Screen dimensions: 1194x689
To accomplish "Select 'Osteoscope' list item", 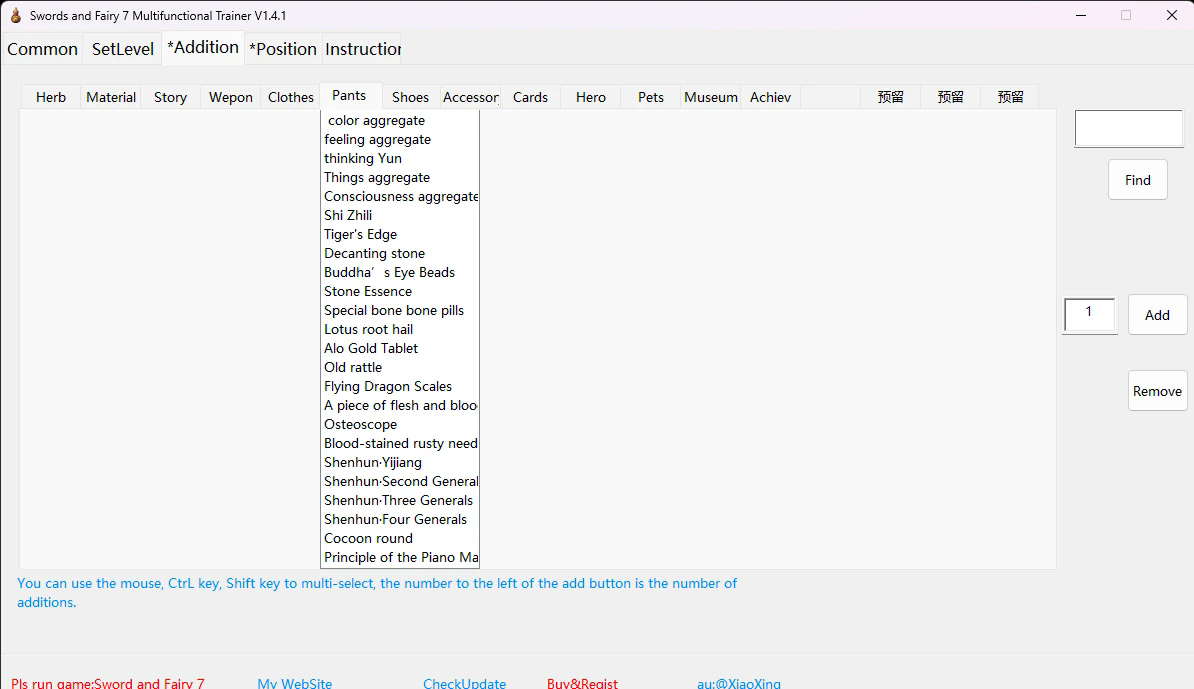I will (400, 425).
